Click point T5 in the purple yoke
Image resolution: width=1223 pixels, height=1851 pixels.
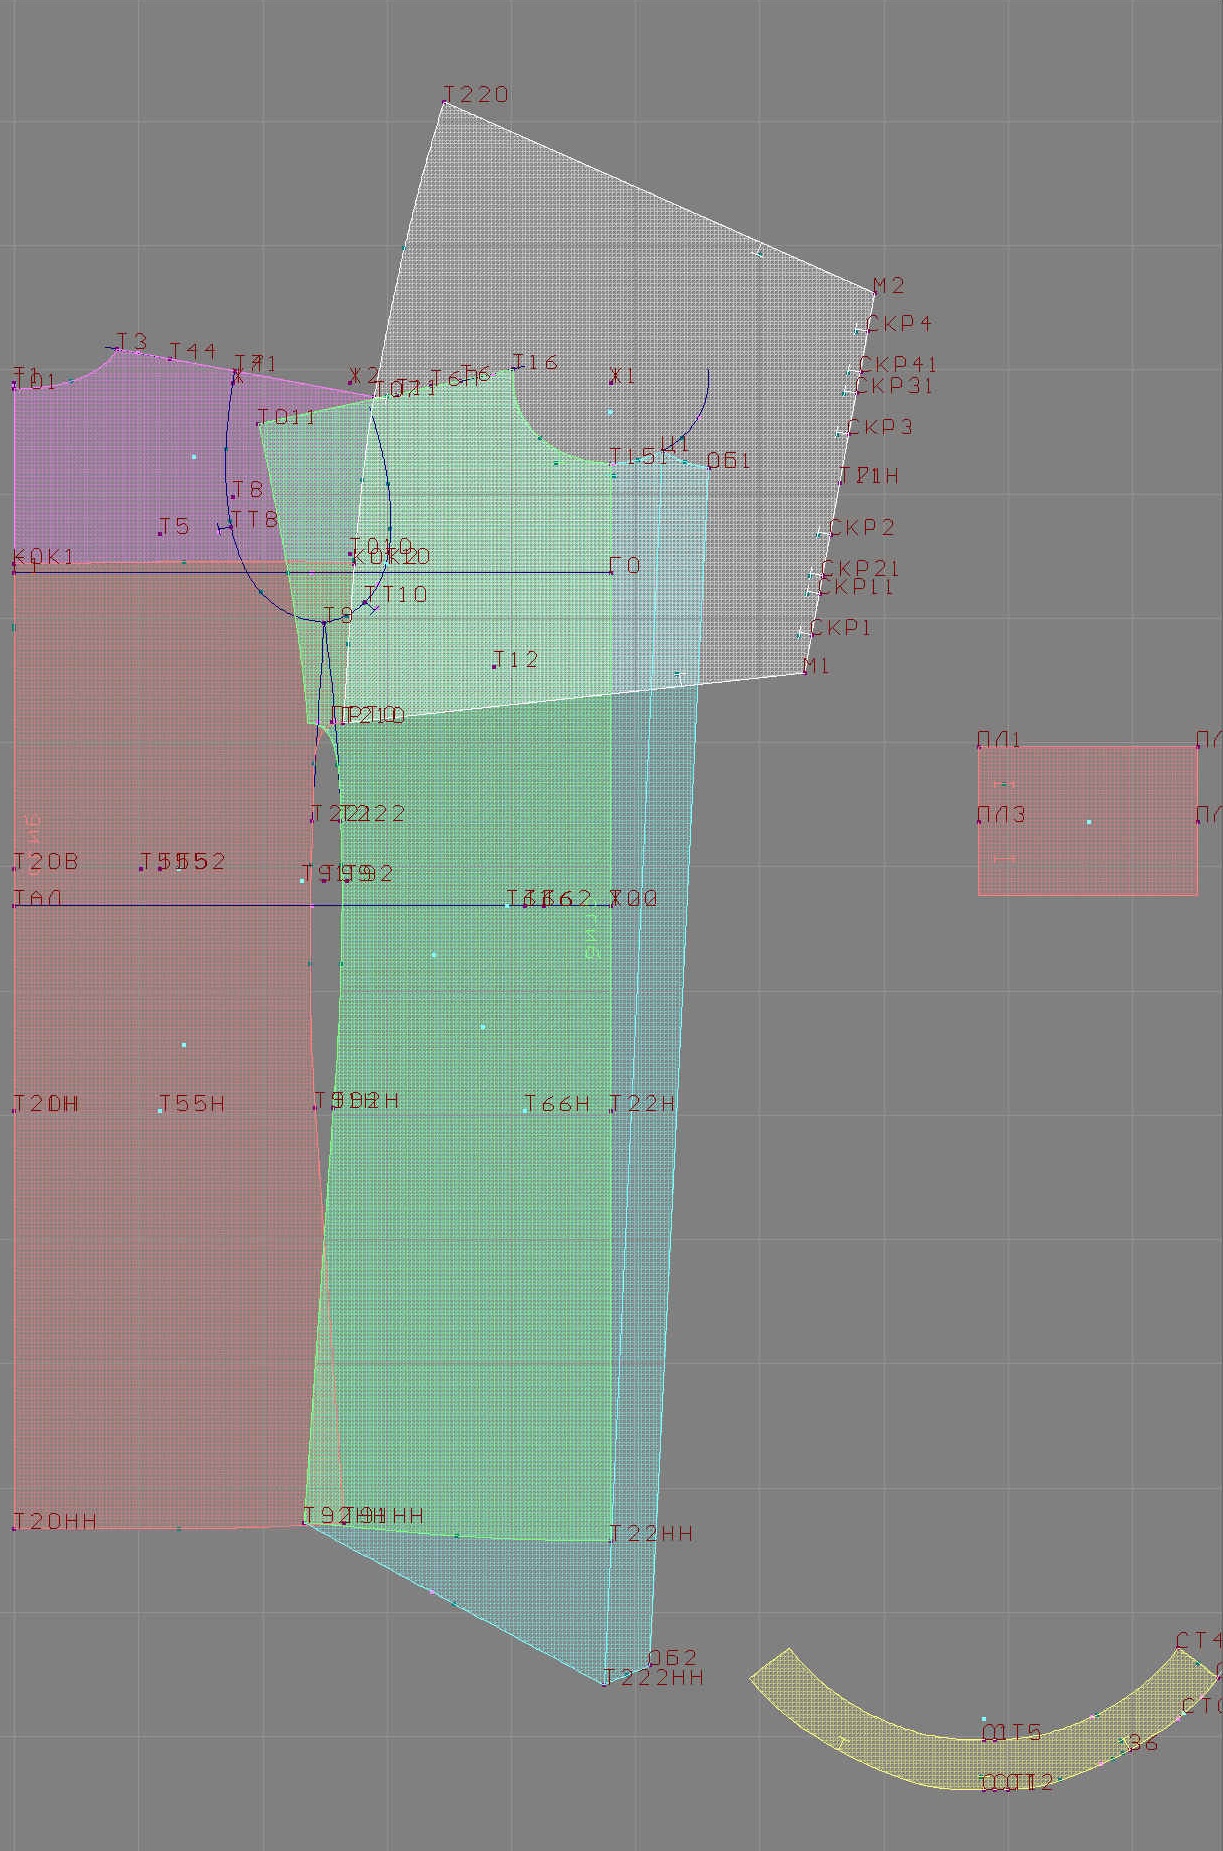click(x=160, y=533)
